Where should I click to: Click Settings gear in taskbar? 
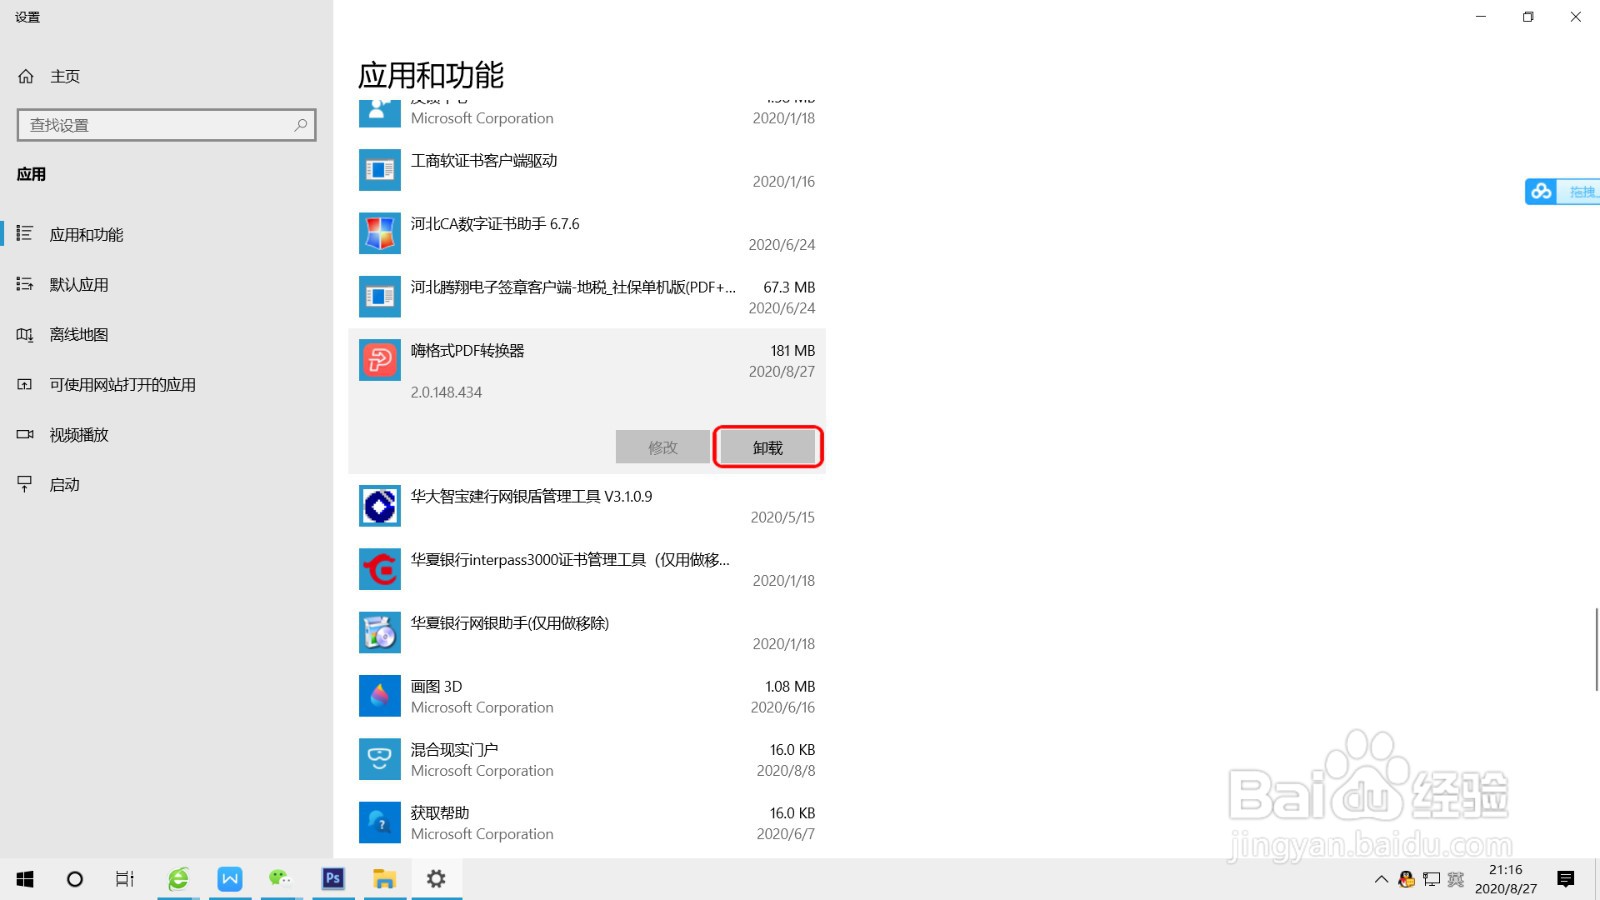(436, 879)
